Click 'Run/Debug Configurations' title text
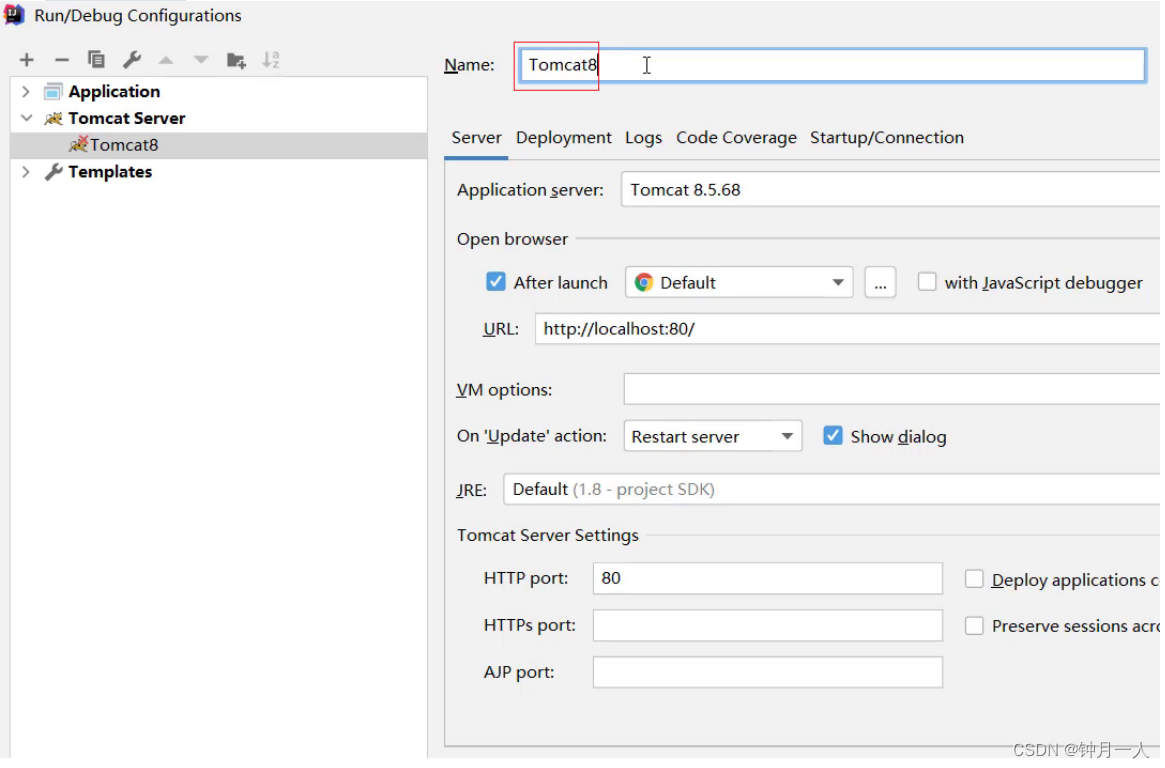The height and width of the screenshot is (768, 1165). [138, 16]
